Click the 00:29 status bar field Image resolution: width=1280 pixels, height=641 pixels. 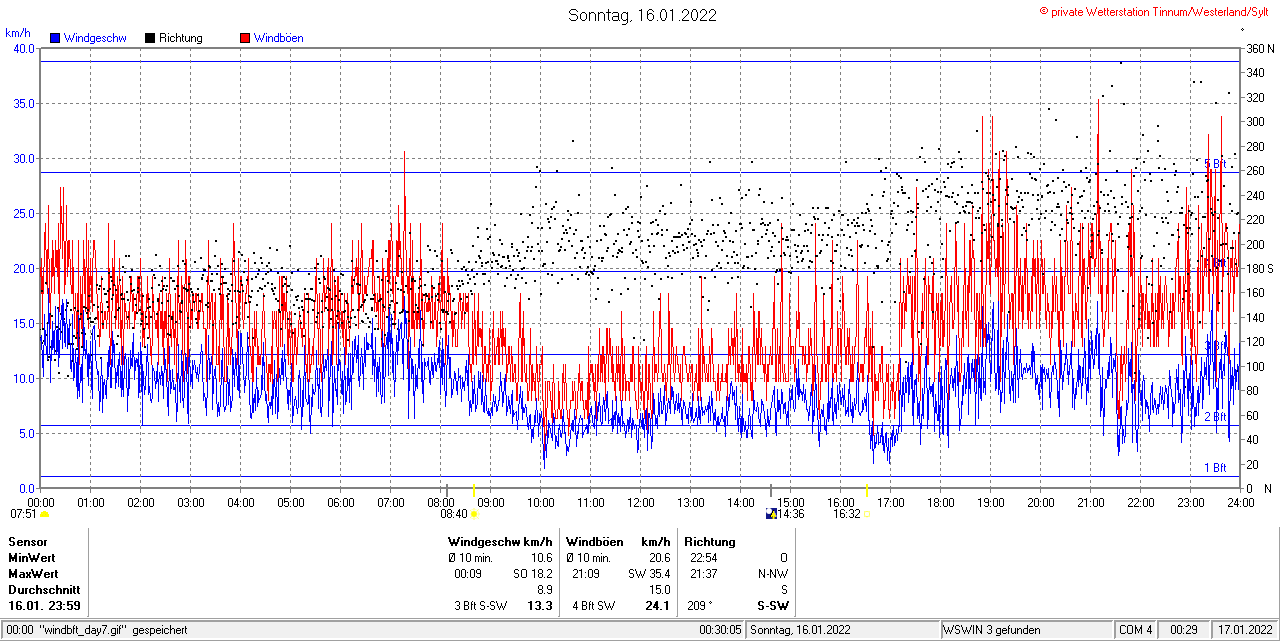pyautogui.click(x=1184, y=630)
